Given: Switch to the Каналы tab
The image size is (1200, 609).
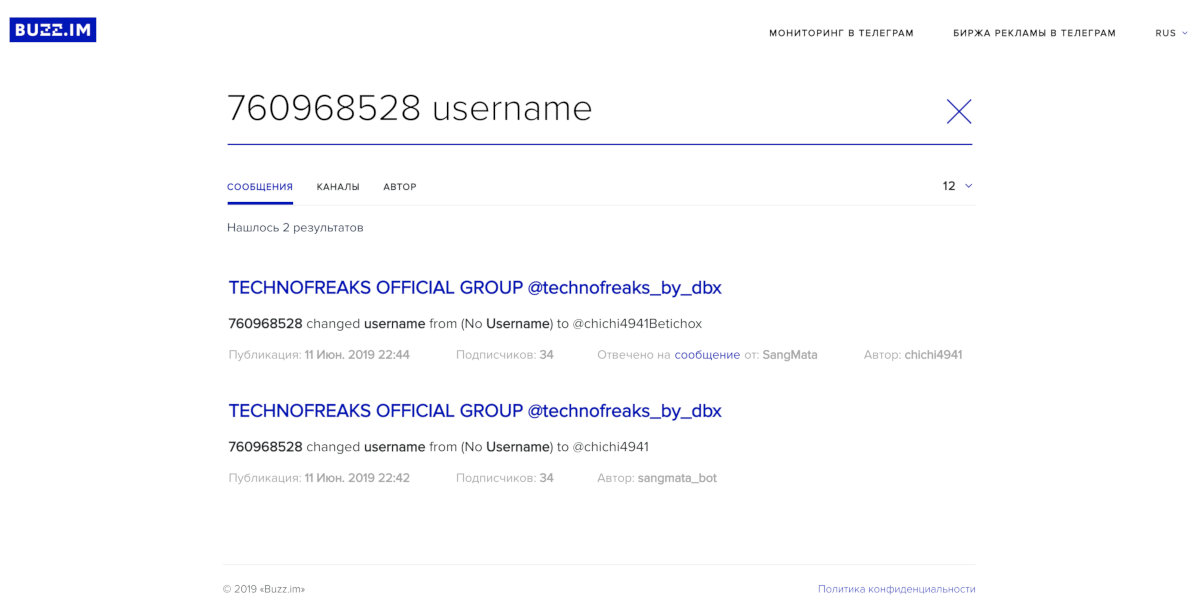Looking at the screenshot, I should point(338,187).
